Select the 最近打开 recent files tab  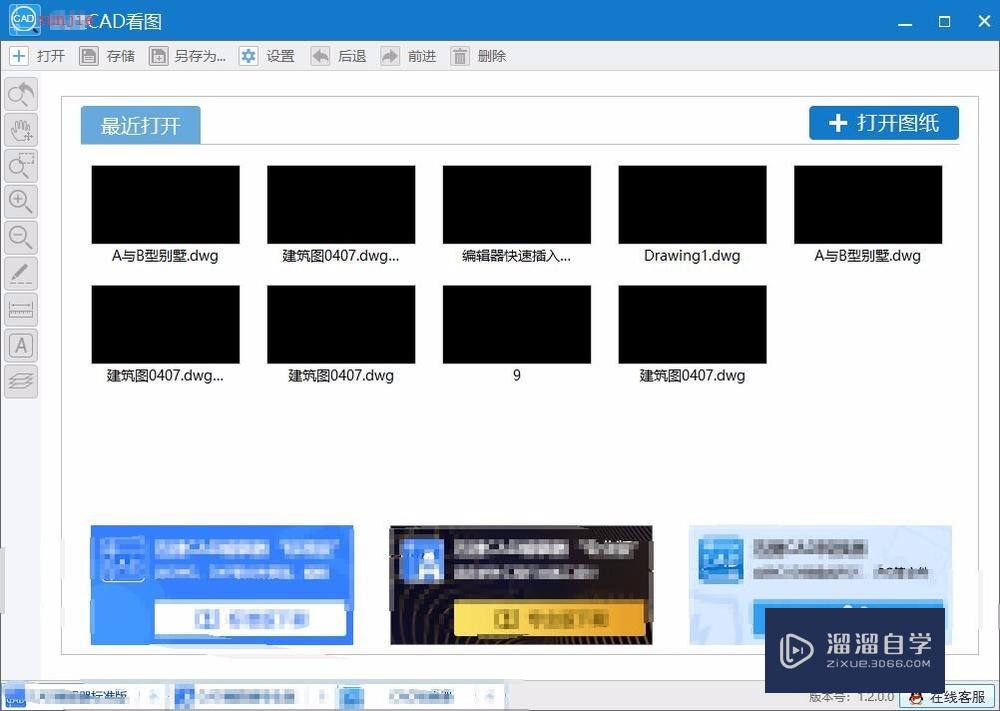point(140,125)
